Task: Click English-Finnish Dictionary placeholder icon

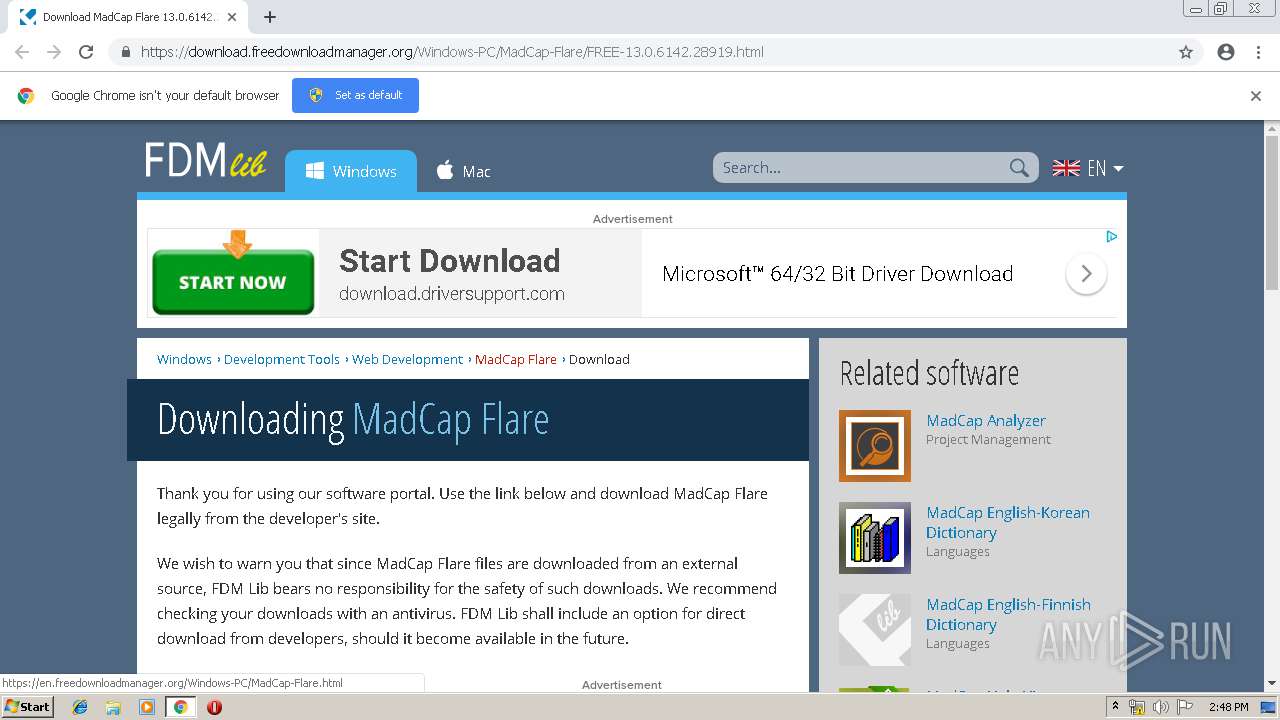Action: 875,630
